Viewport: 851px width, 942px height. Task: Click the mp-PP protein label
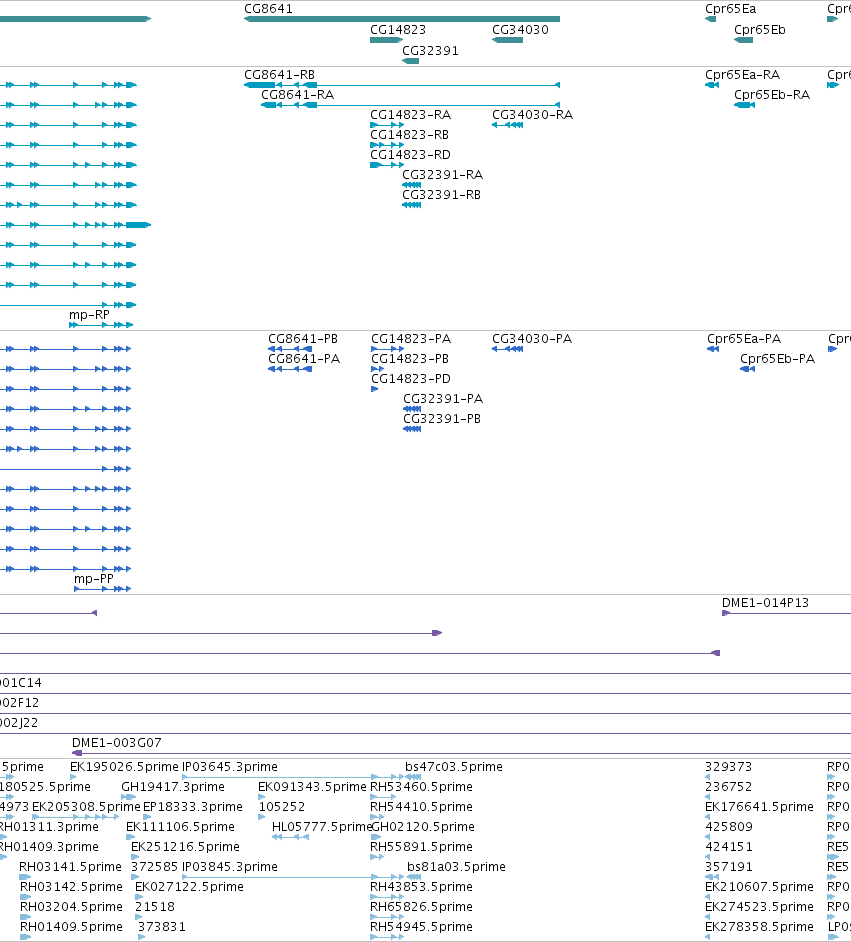click(x=94, y=579)
